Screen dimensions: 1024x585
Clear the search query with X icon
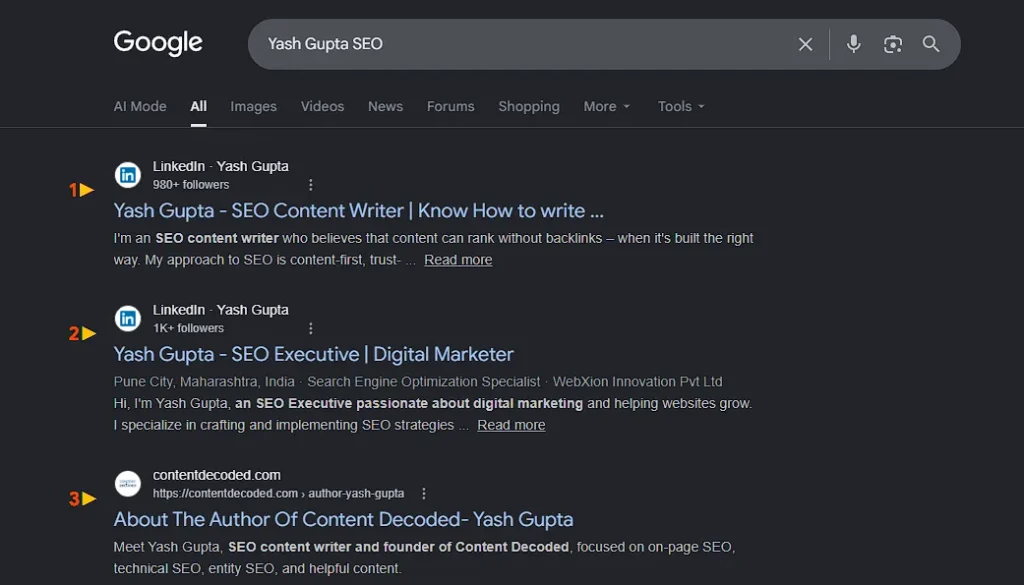(805, 44)
